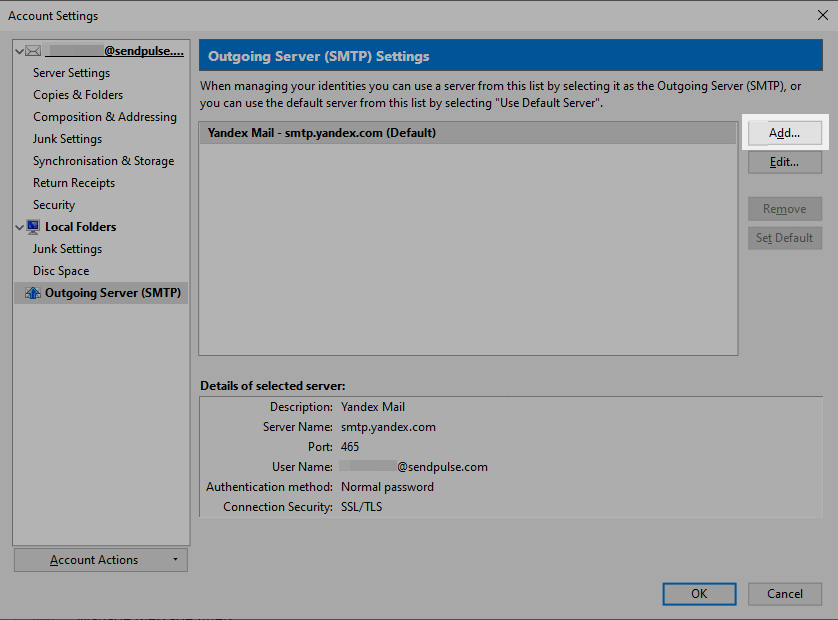The image size is (838, 620).
Task: Confirm settings with the OK button
Action: point(699,593)
